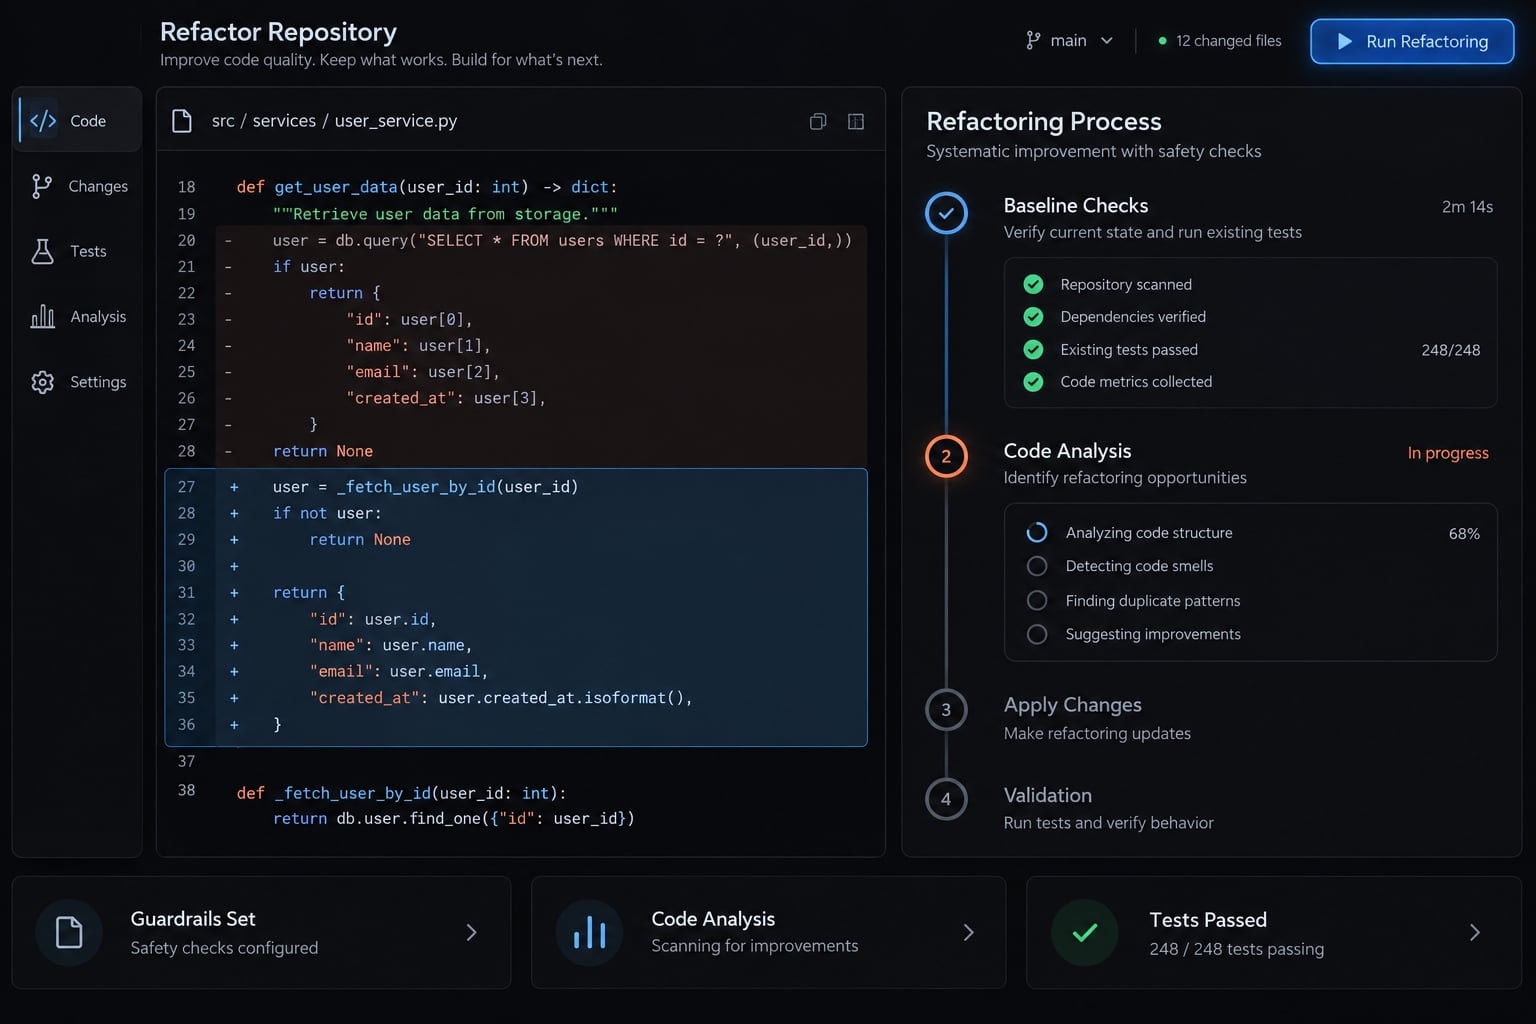Select the Detecting code smells circle
The width and height of the screenshot is (1536, 1024).
tap(1037, 566)
